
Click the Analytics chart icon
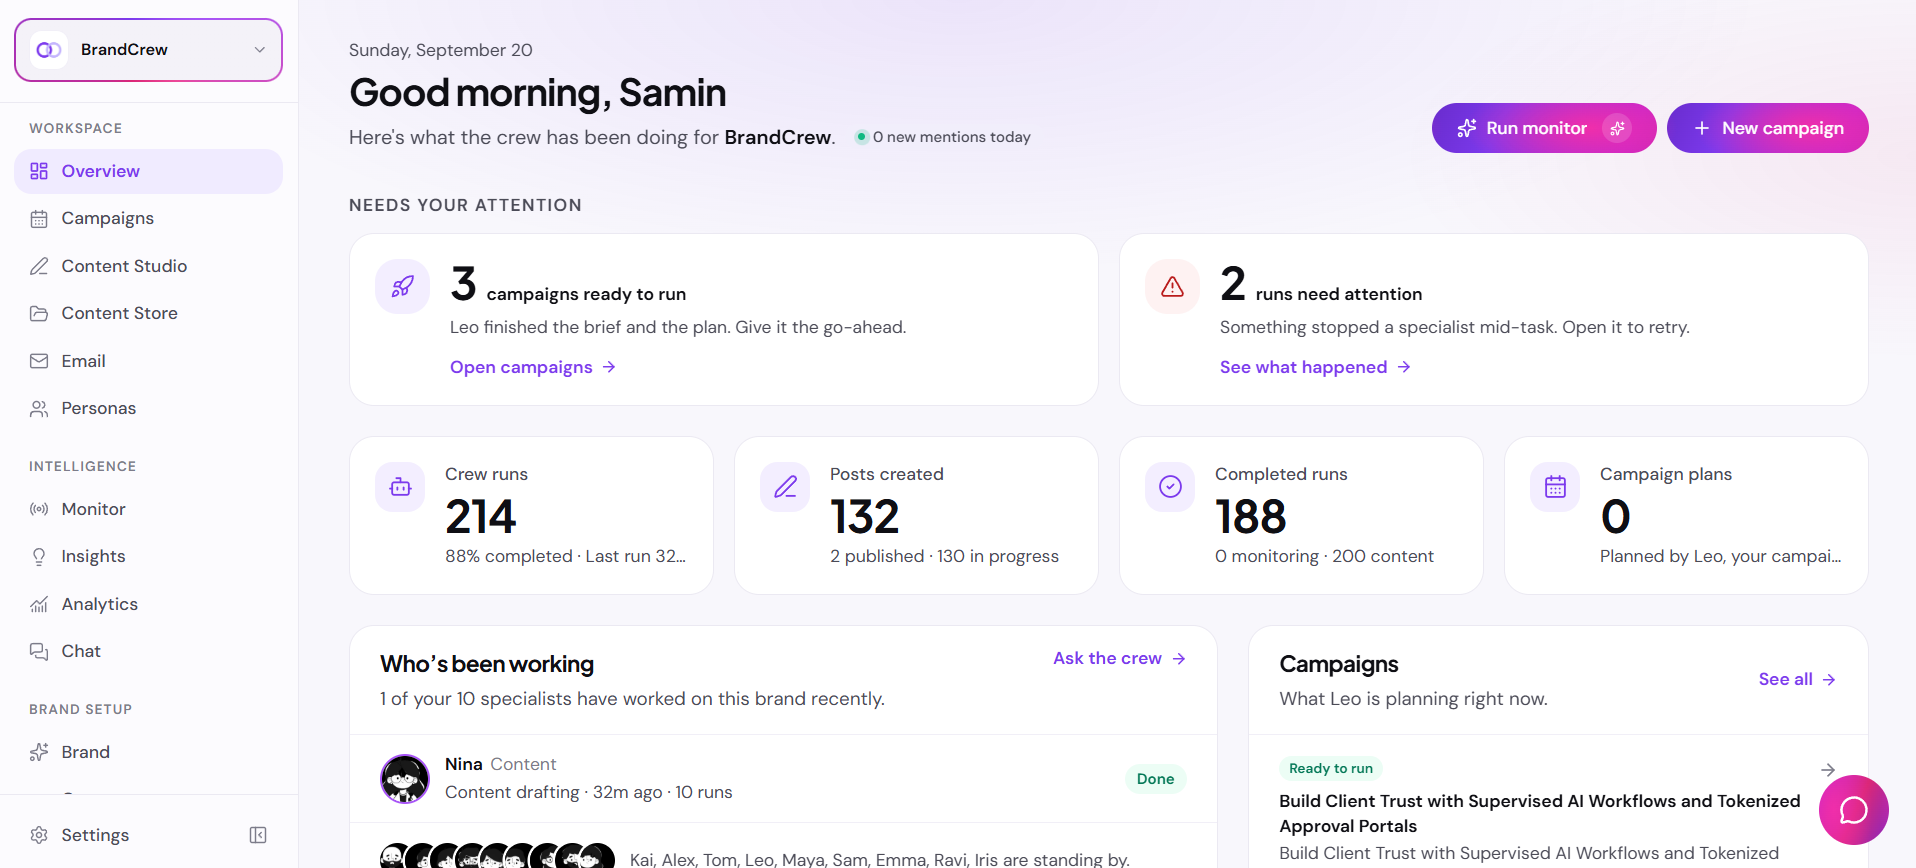(x=39, y=604)
